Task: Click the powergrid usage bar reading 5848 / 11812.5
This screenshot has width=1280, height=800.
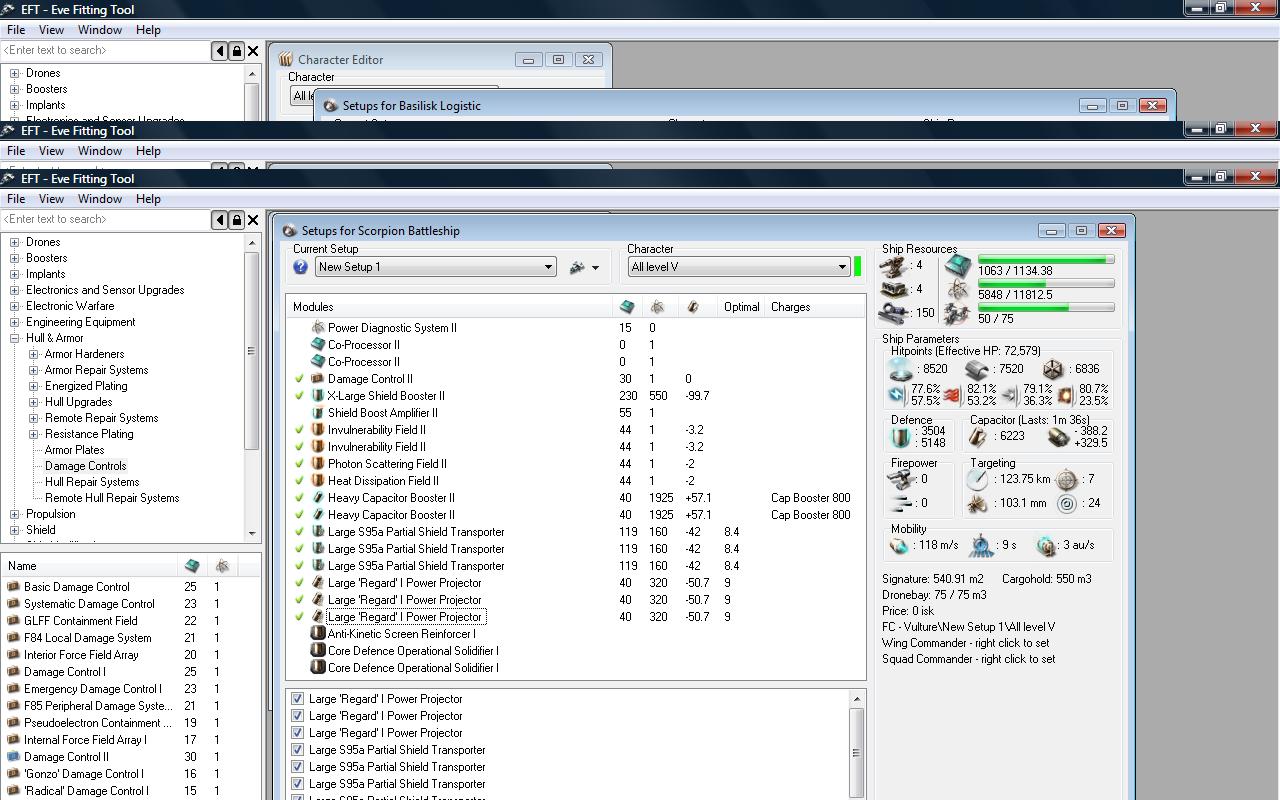Action: pyautogui.click(x=1046, y=284)
